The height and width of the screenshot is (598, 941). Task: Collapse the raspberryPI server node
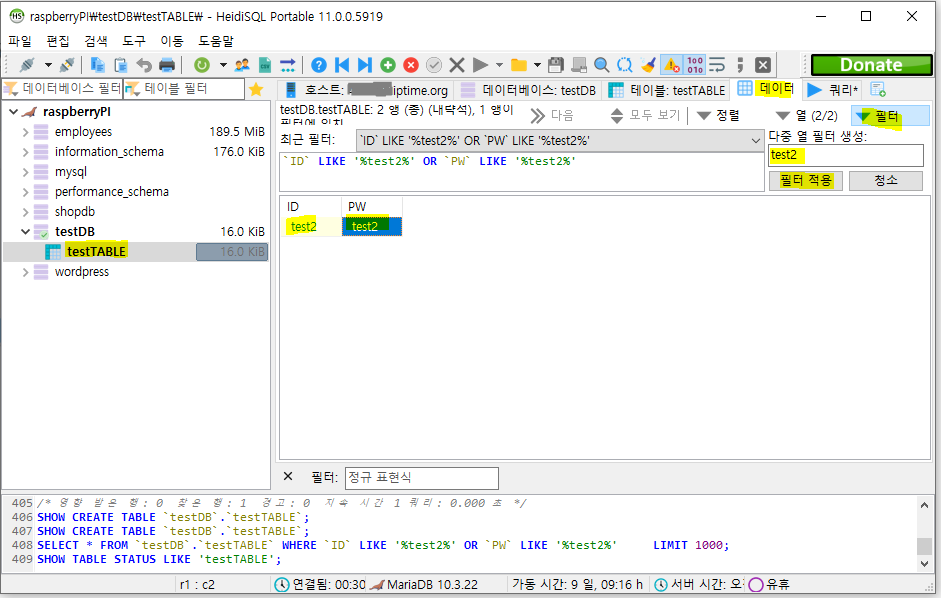coord(13,112)
